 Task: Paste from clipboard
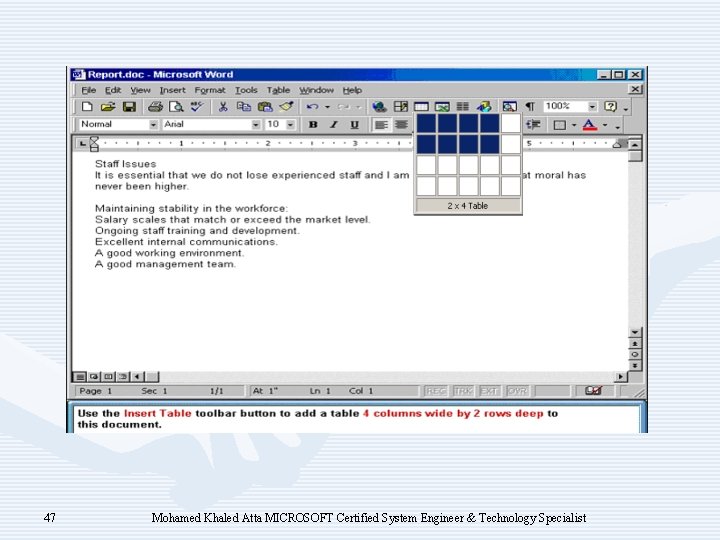click(x=265, y=107)
